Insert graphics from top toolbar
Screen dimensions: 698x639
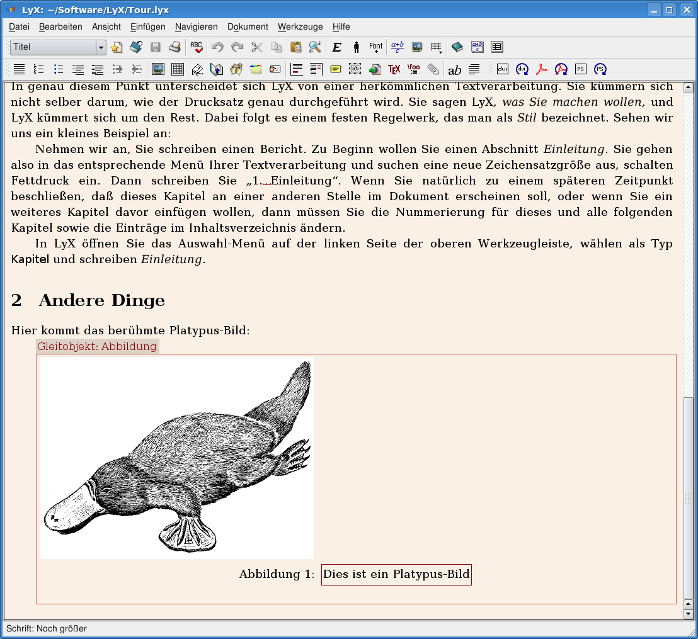pos(417,47)
